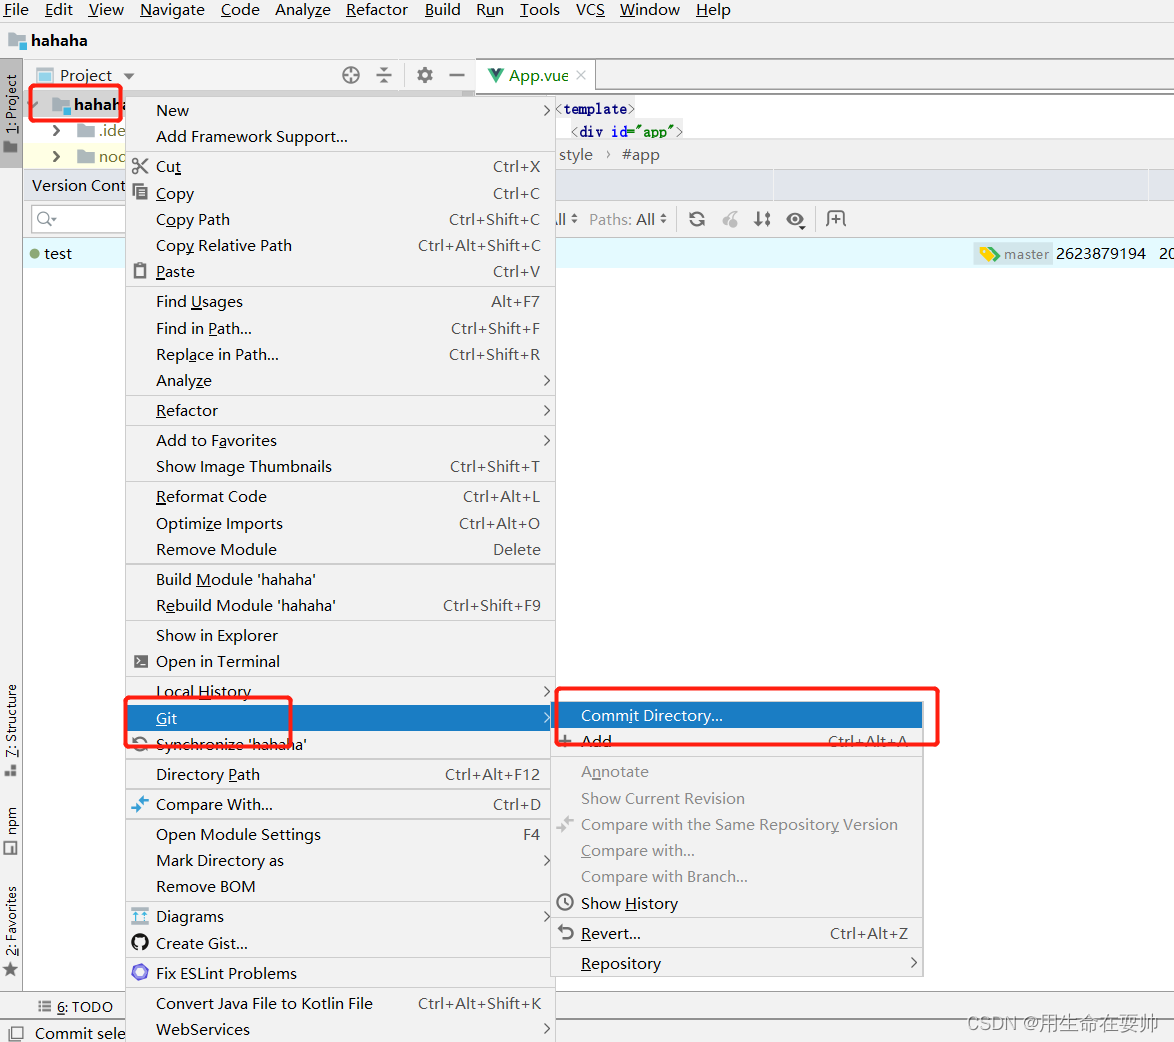Open the Paths: All filter dropdown
The image size is (1174, 1042).
[627, 219]
